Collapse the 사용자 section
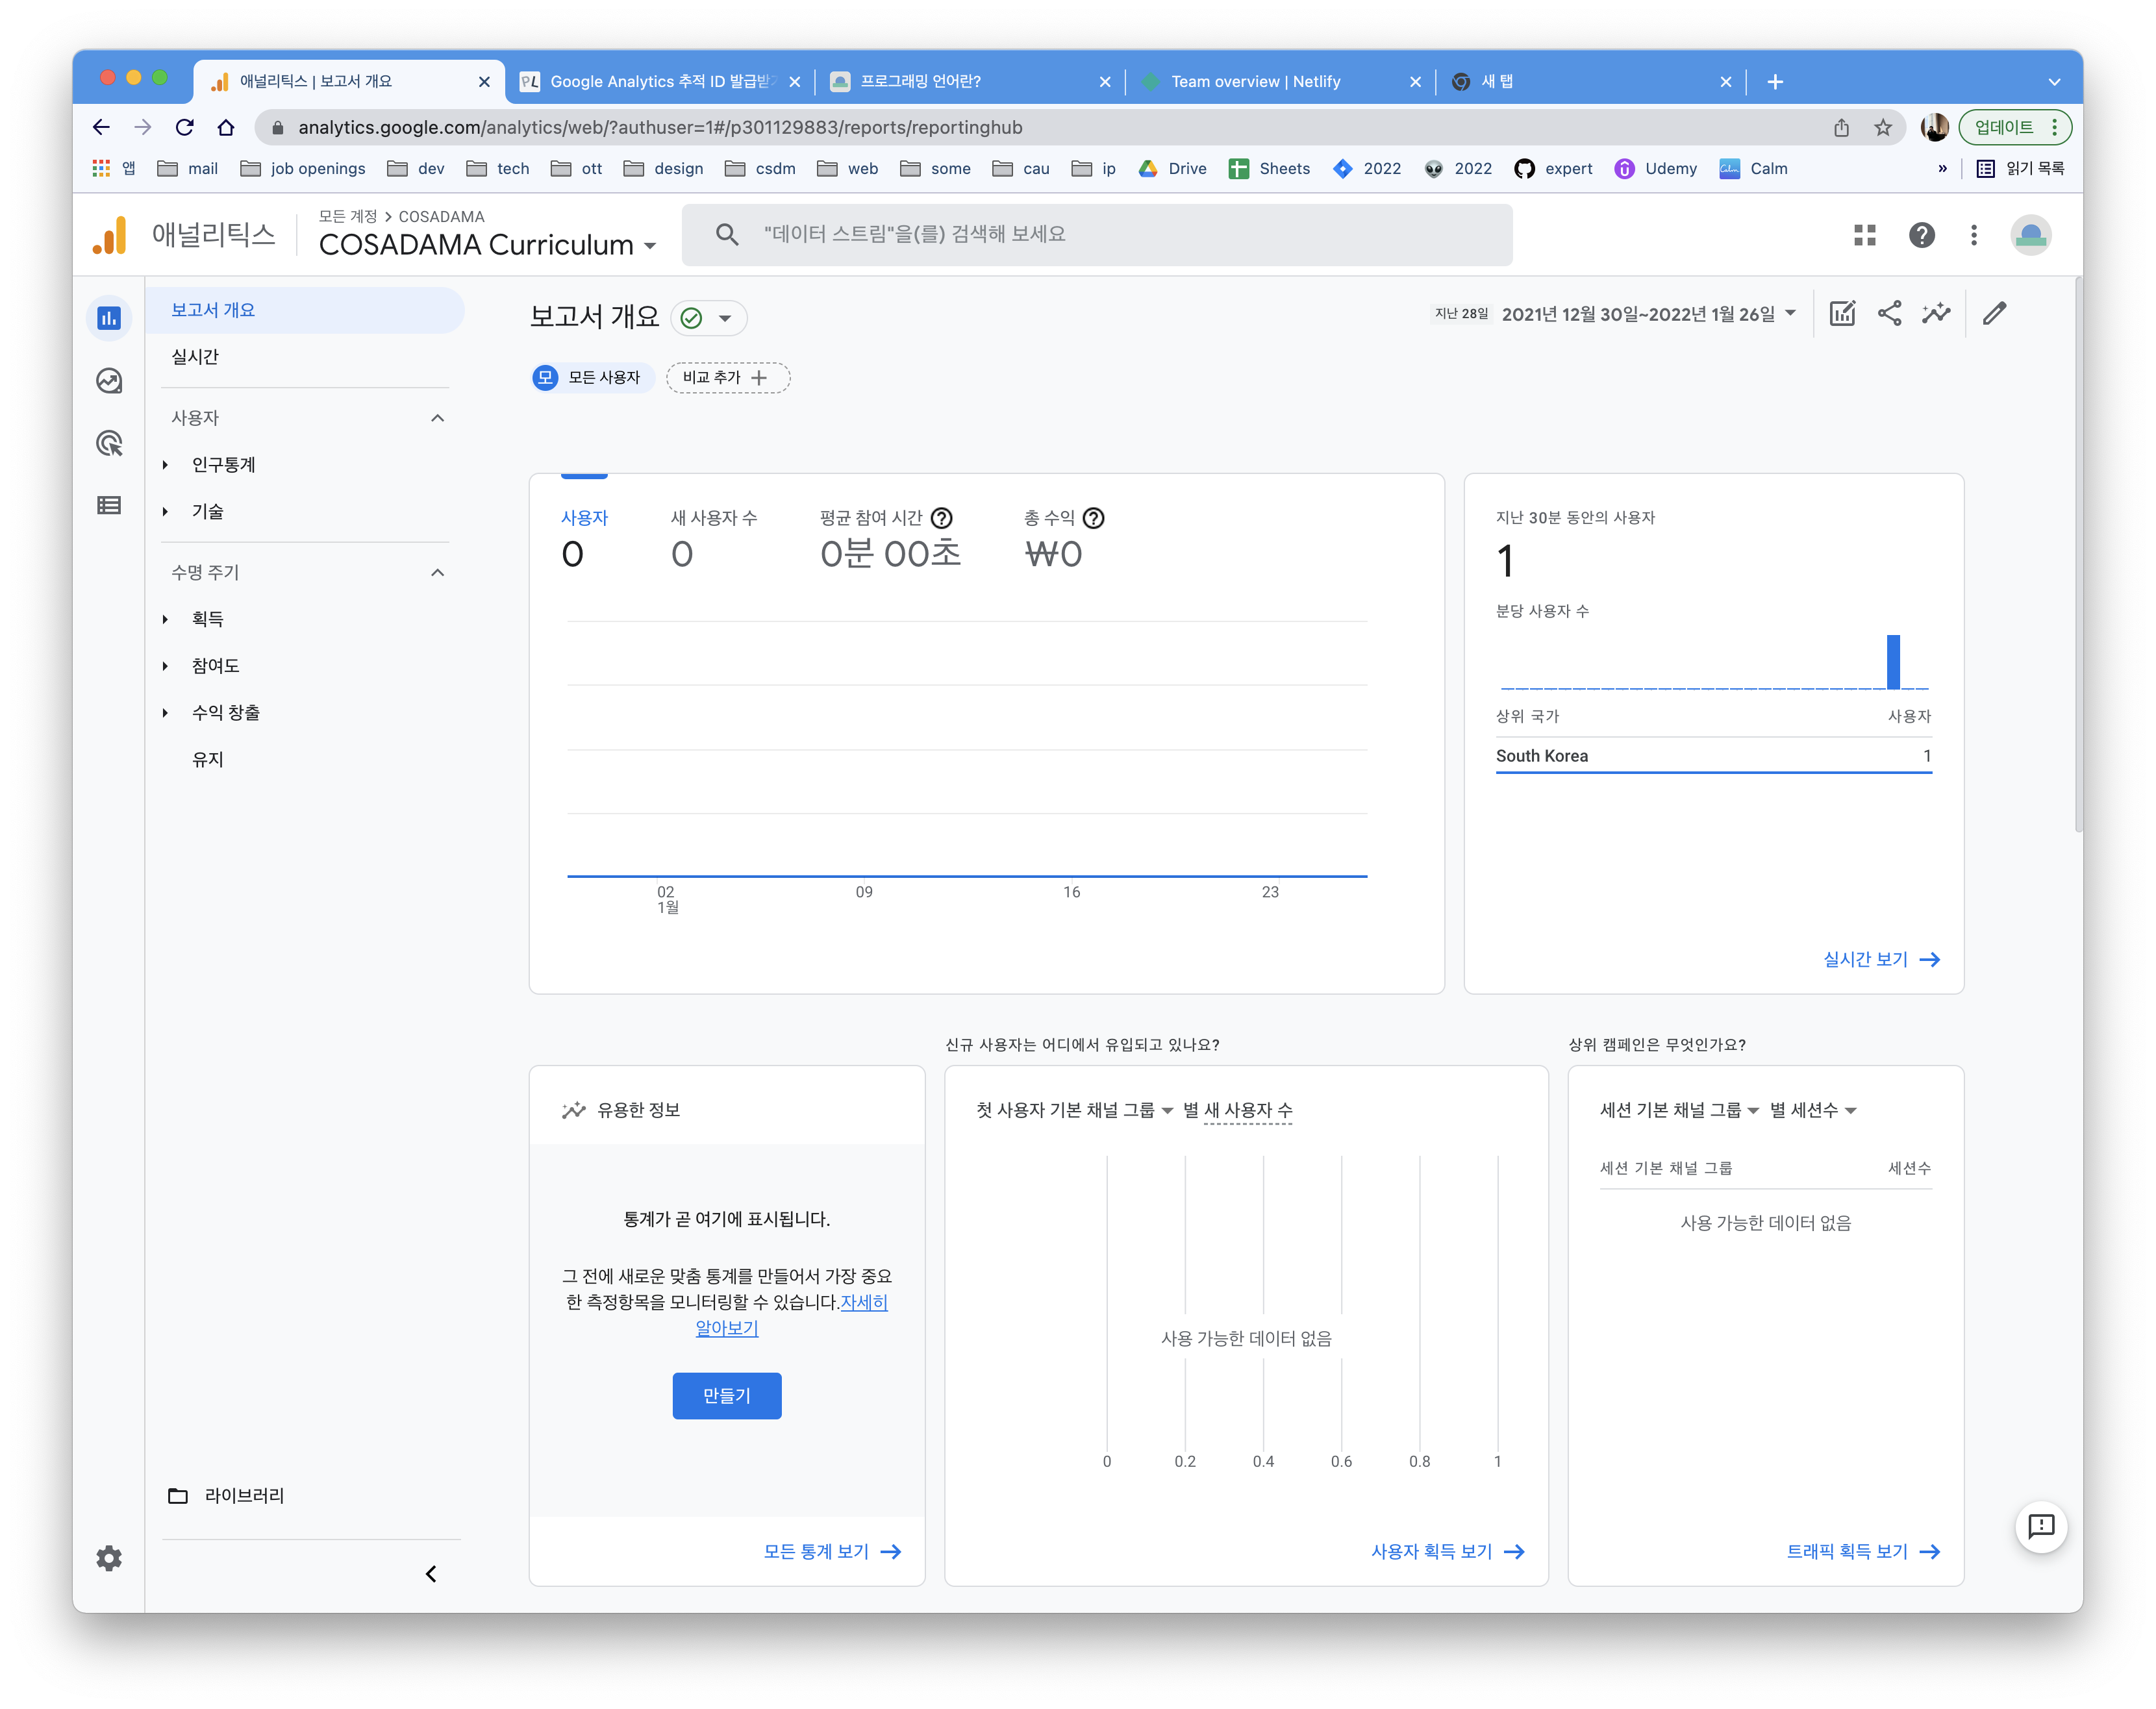The image size is (2156, 1709). (436, 418)
